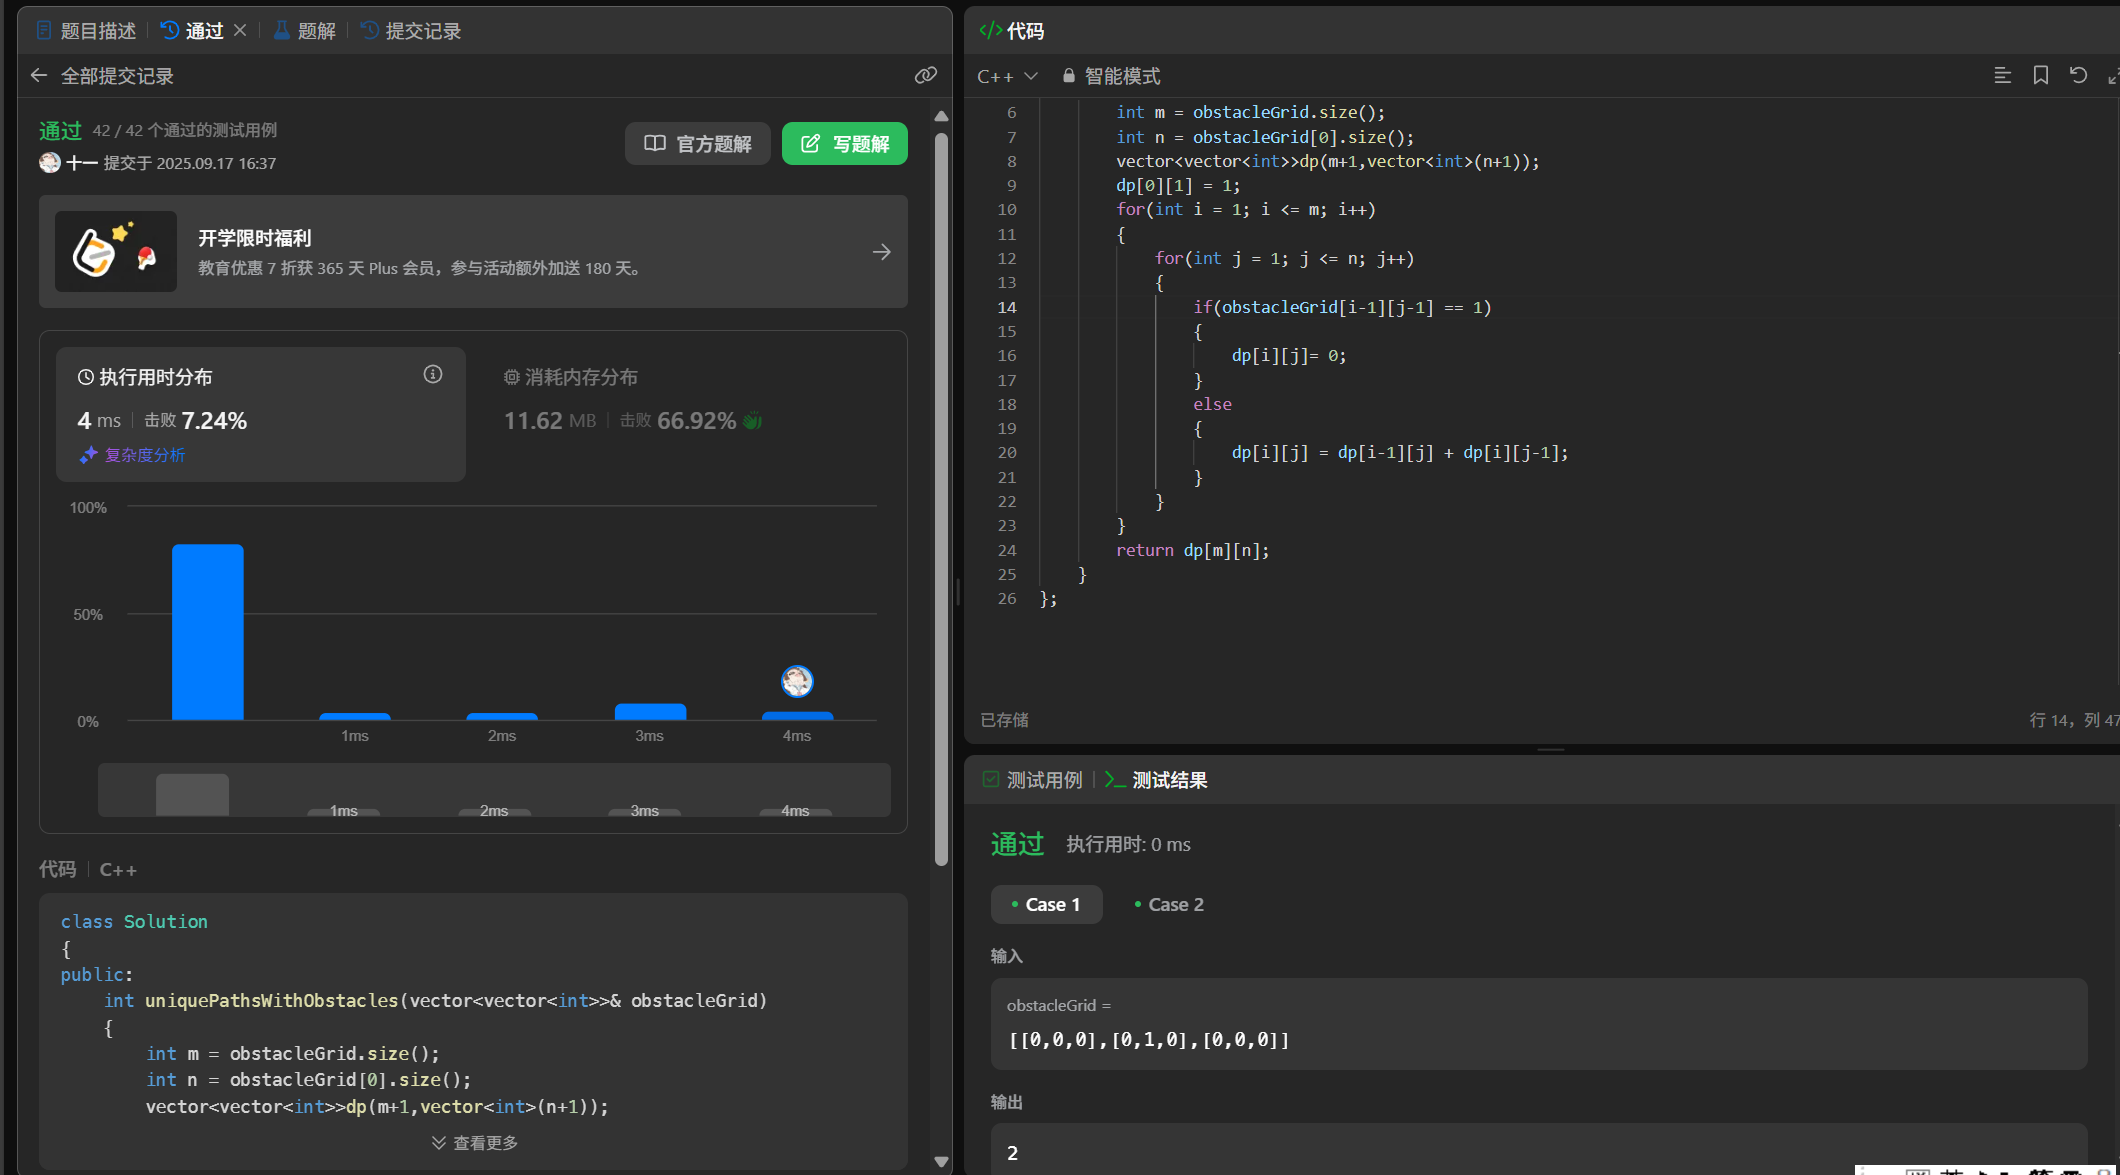2120x1175 pixels.
Task: Reset code with the undo arrow icon
Action: pyautogui.click(x=2078, y=76)
